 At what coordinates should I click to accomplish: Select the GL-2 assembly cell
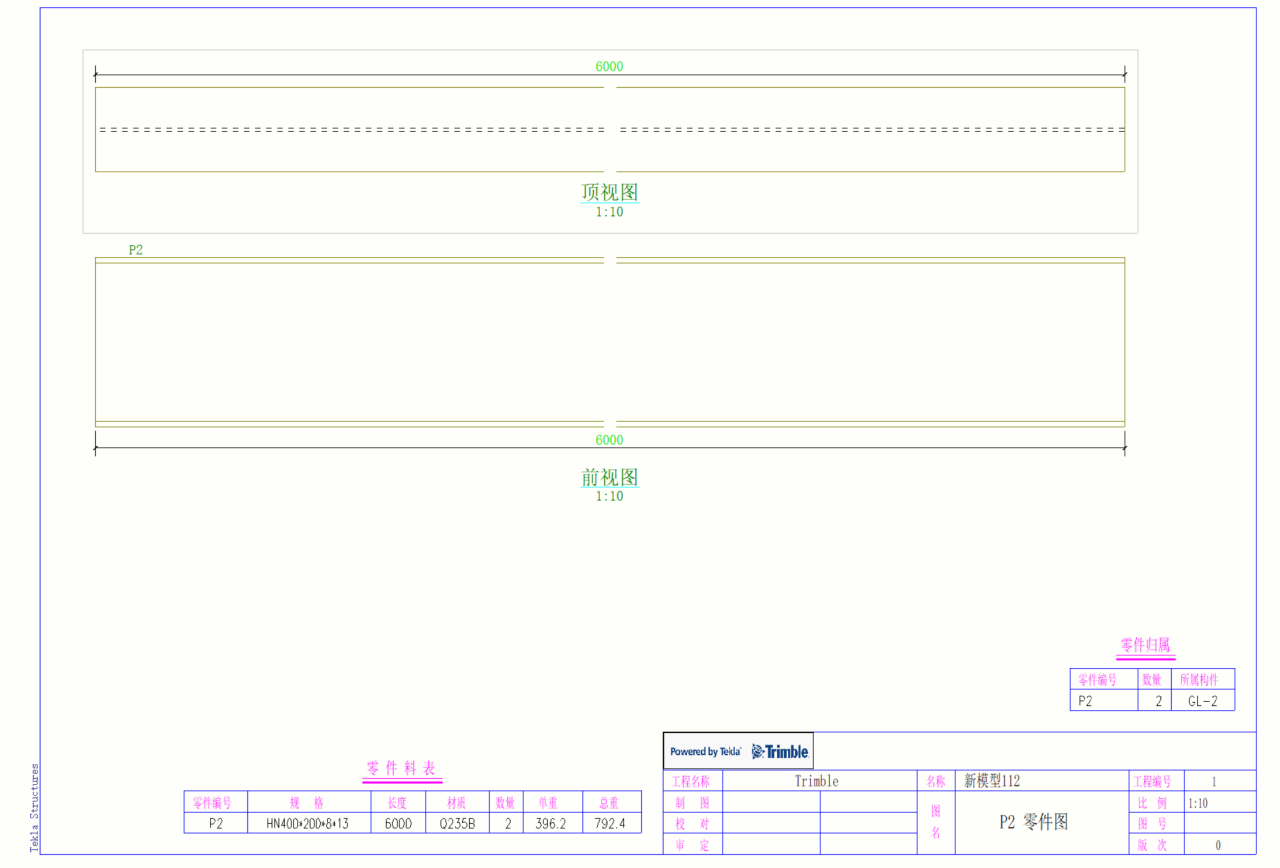click(x=1202, y=701)
